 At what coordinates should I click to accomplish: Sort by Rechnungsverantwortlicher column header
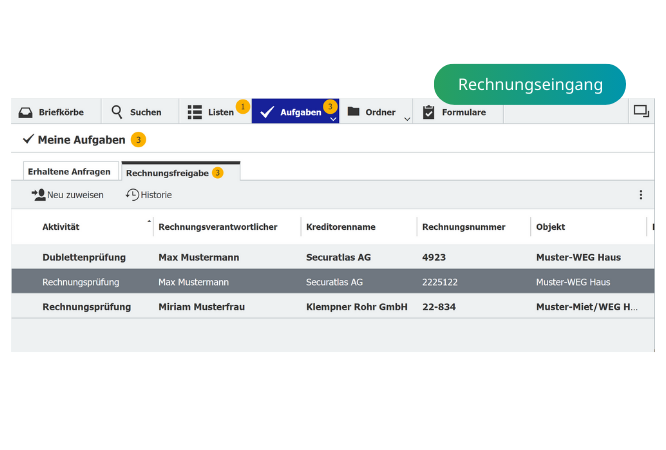point(218,227)
